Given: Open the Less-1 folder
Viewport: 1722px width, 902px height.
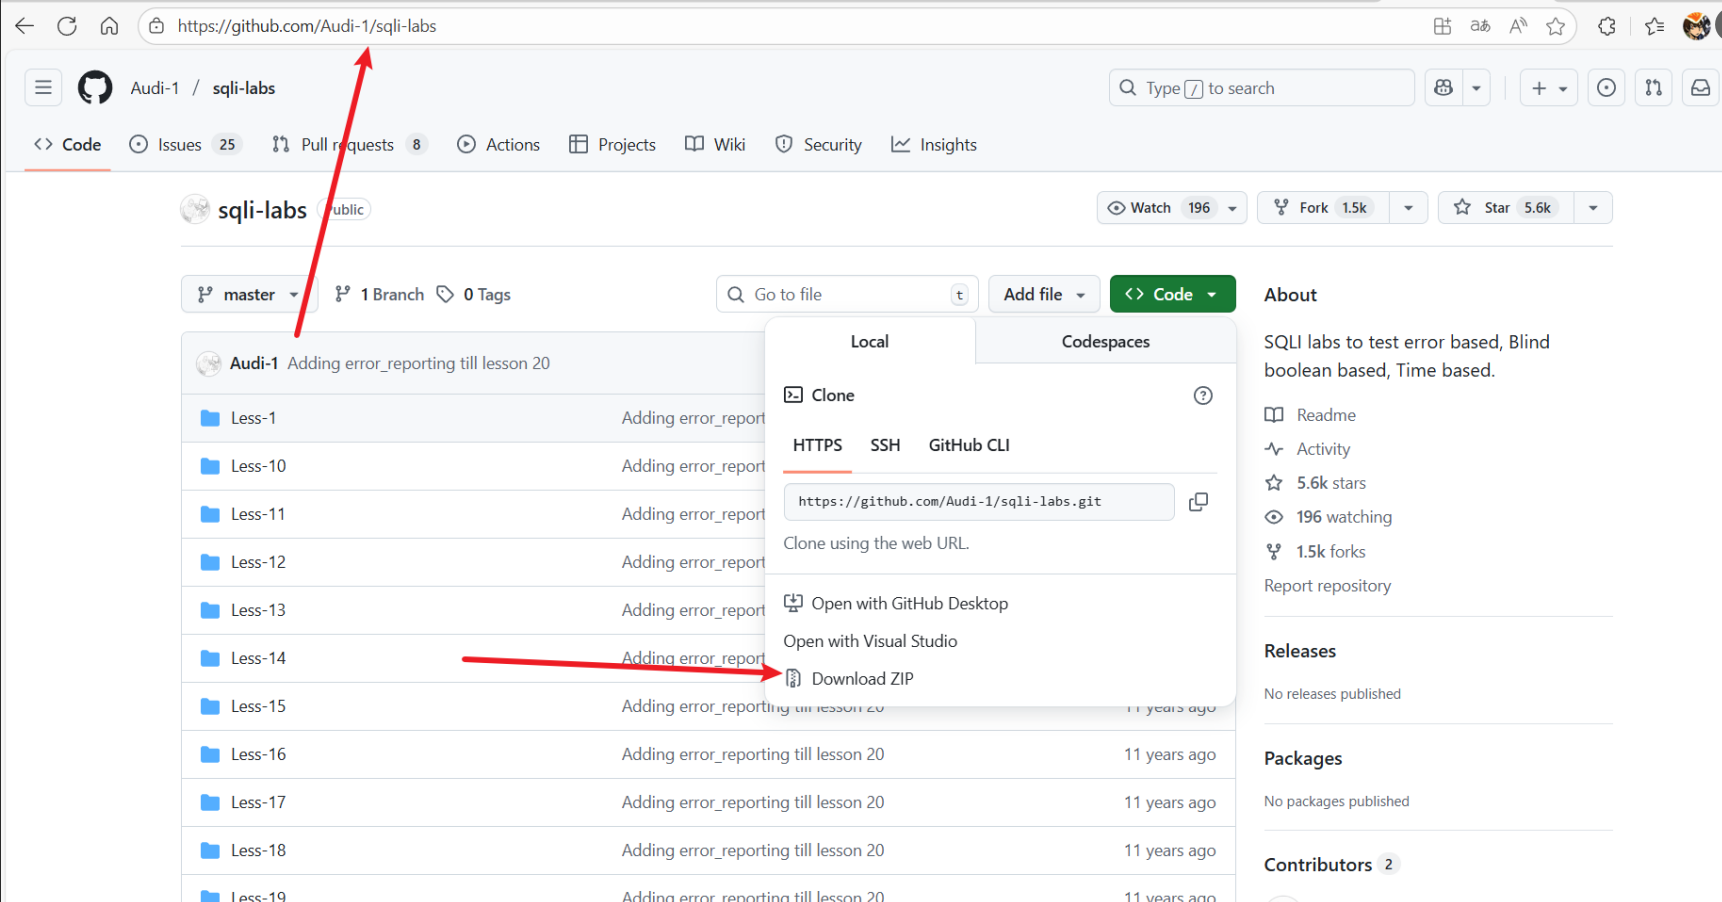Looking at the screenshot, I should (253, 418).
